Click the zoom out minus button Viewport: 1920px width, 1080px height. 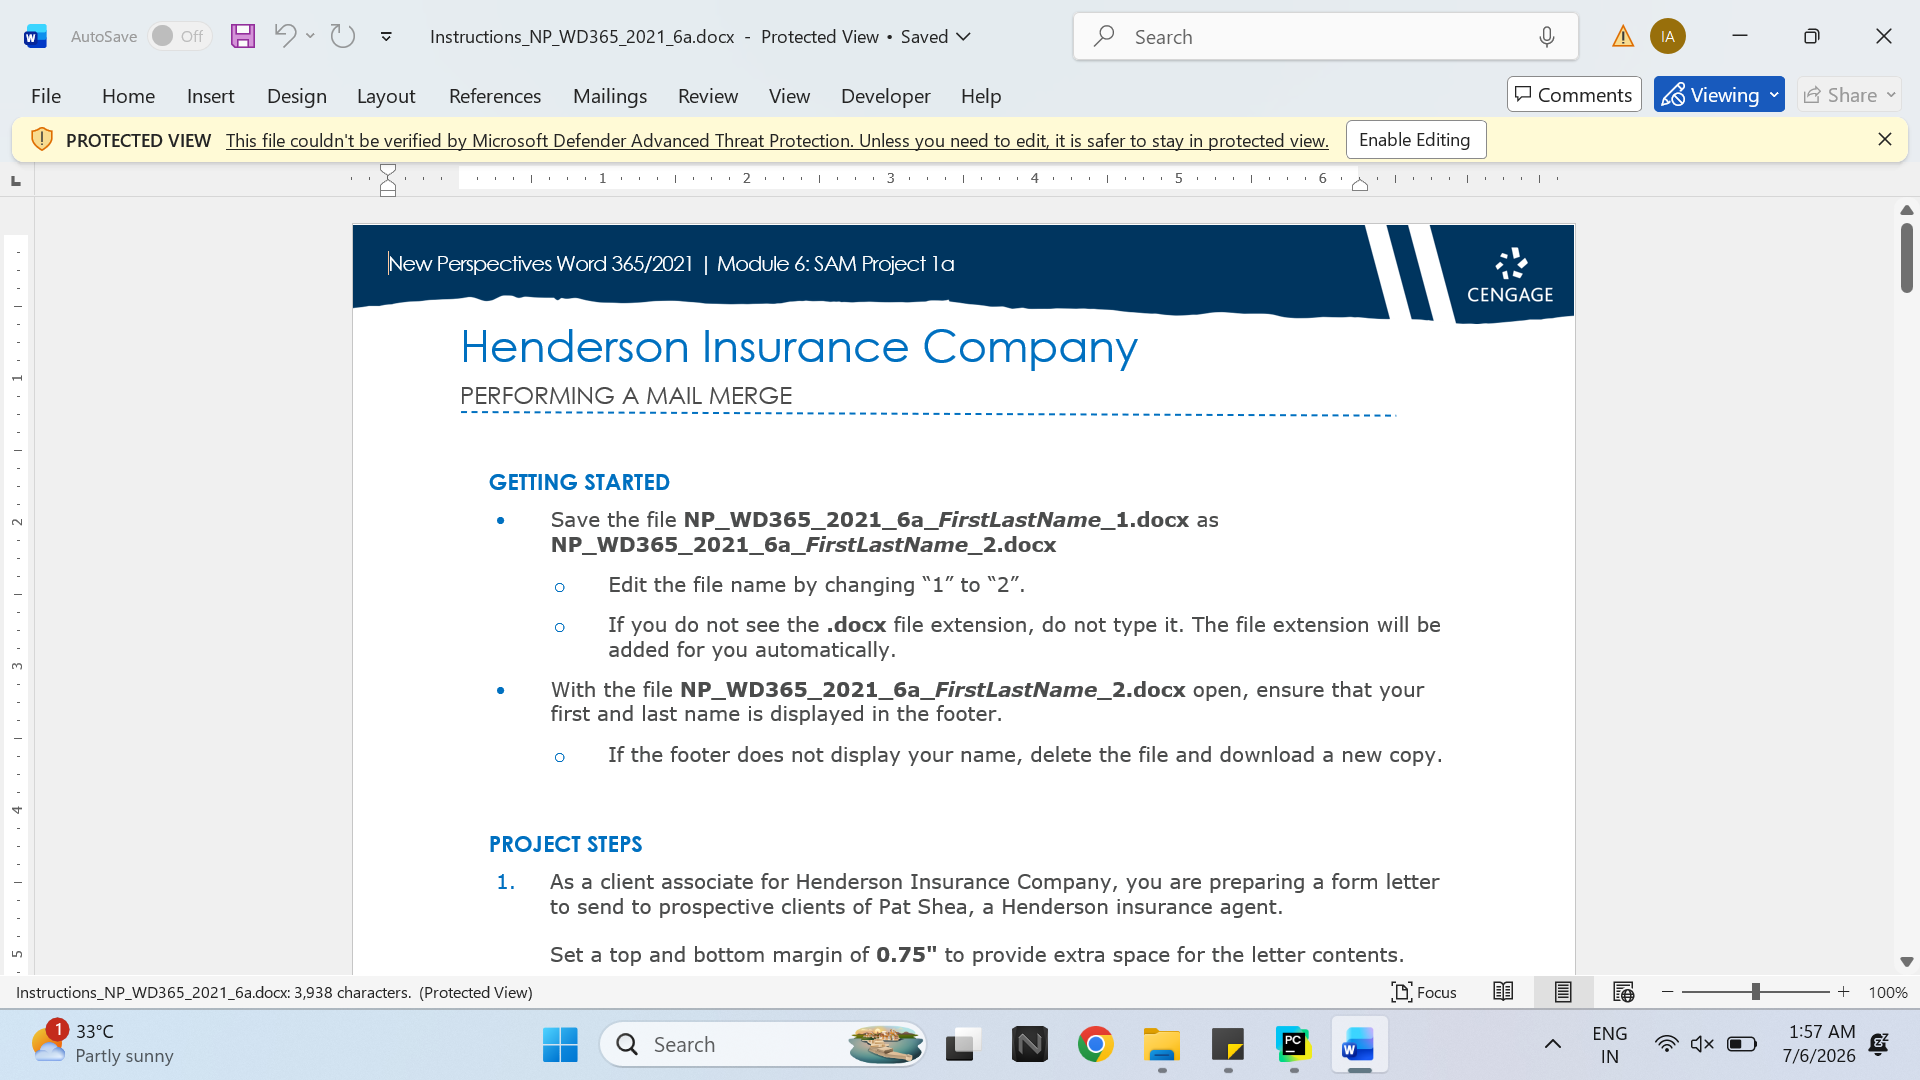pos(1667,992)
